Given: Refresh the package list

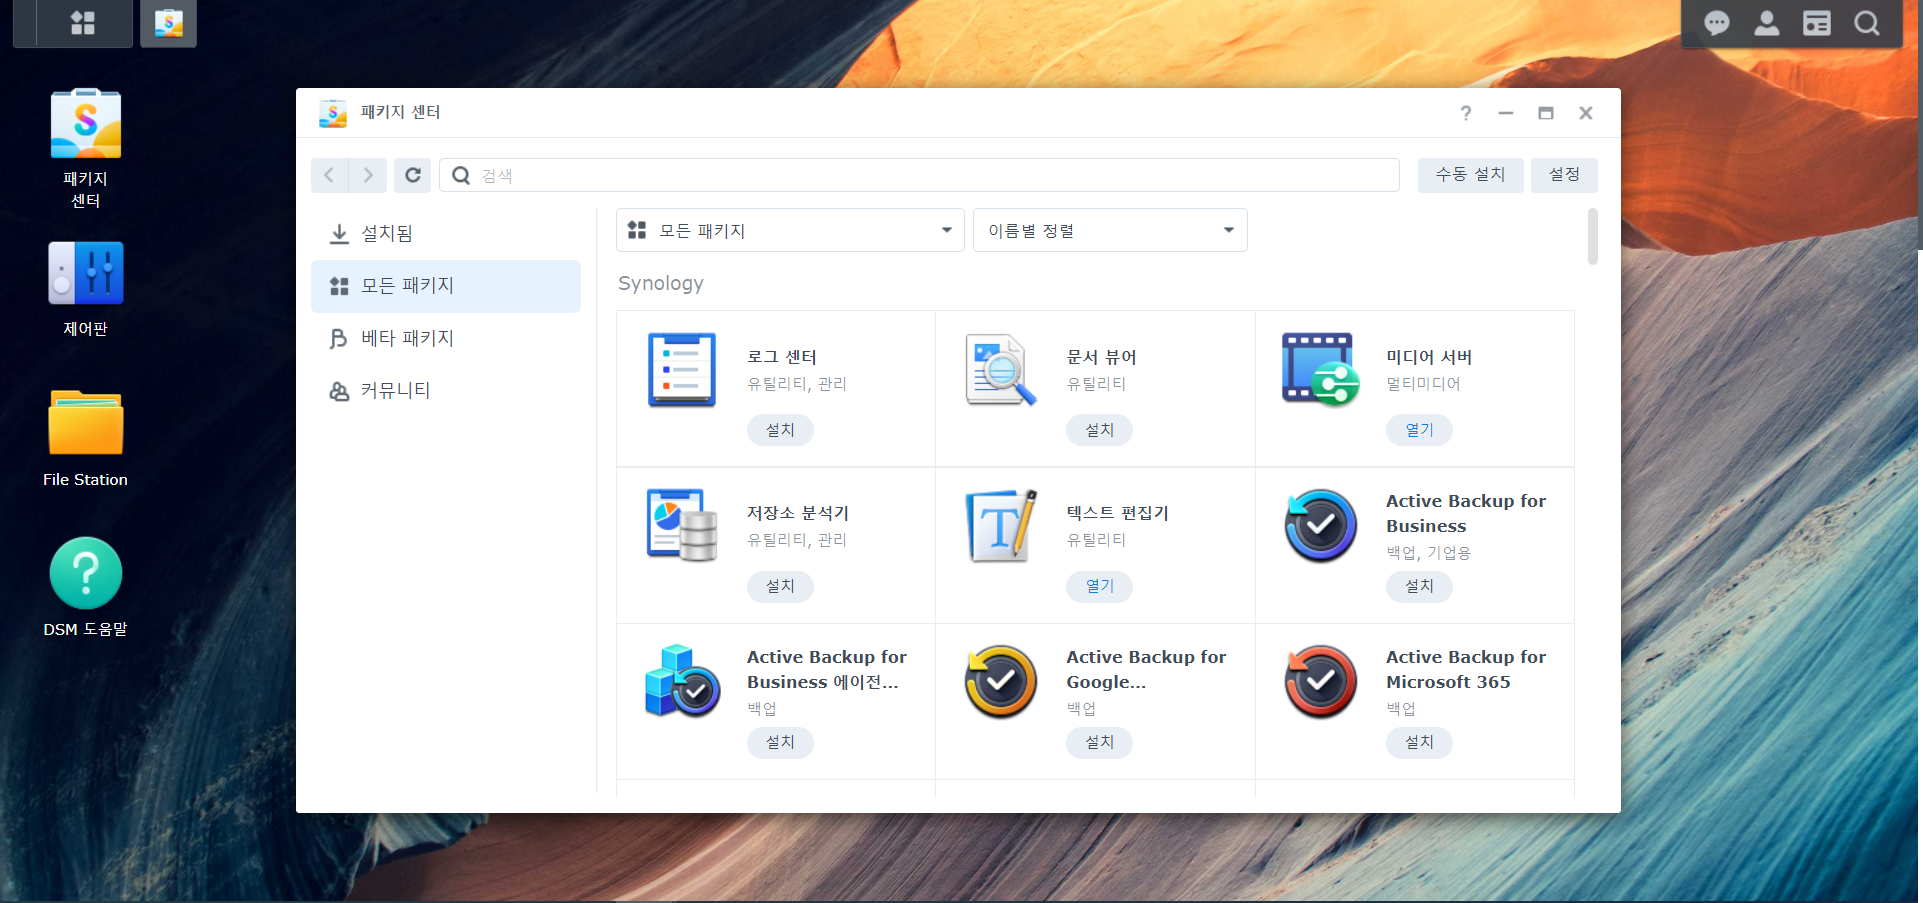Looking at the screenshot, I should (412, 175).
